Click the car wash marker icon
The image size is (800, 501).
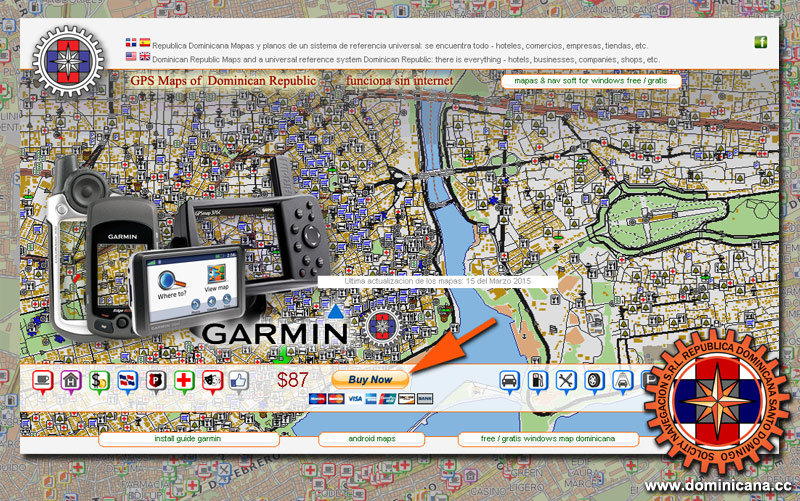(x=622, y=381)
